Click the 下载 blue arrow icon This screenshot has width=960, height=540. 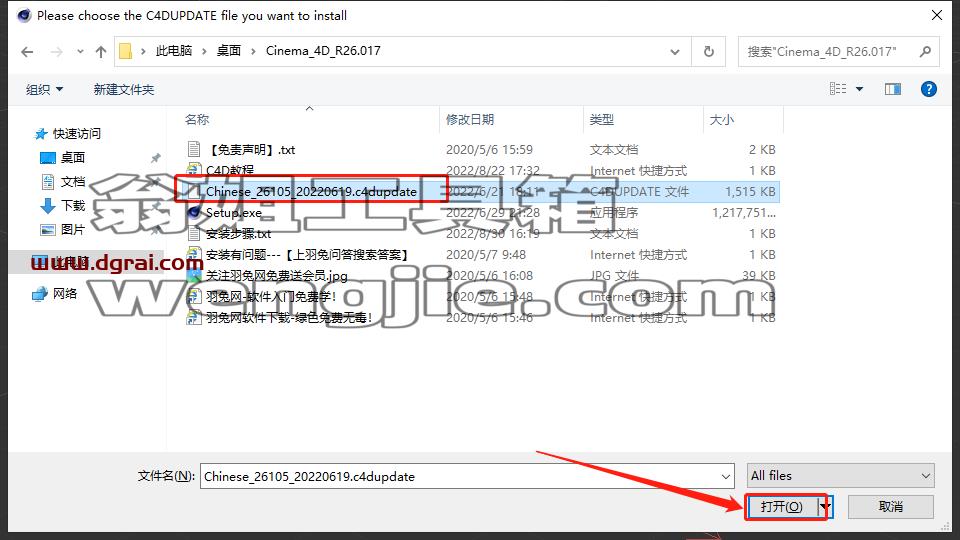(x=48, y=206)
